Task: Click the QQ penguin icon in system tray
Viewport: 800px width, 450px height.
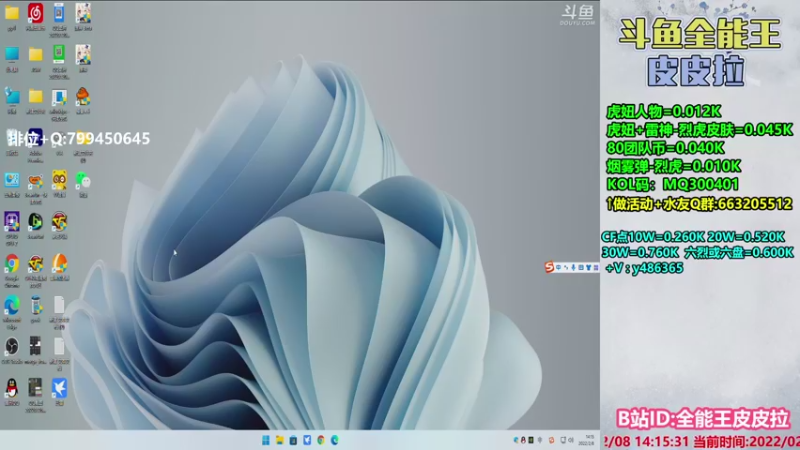Action: click(523, 440)
